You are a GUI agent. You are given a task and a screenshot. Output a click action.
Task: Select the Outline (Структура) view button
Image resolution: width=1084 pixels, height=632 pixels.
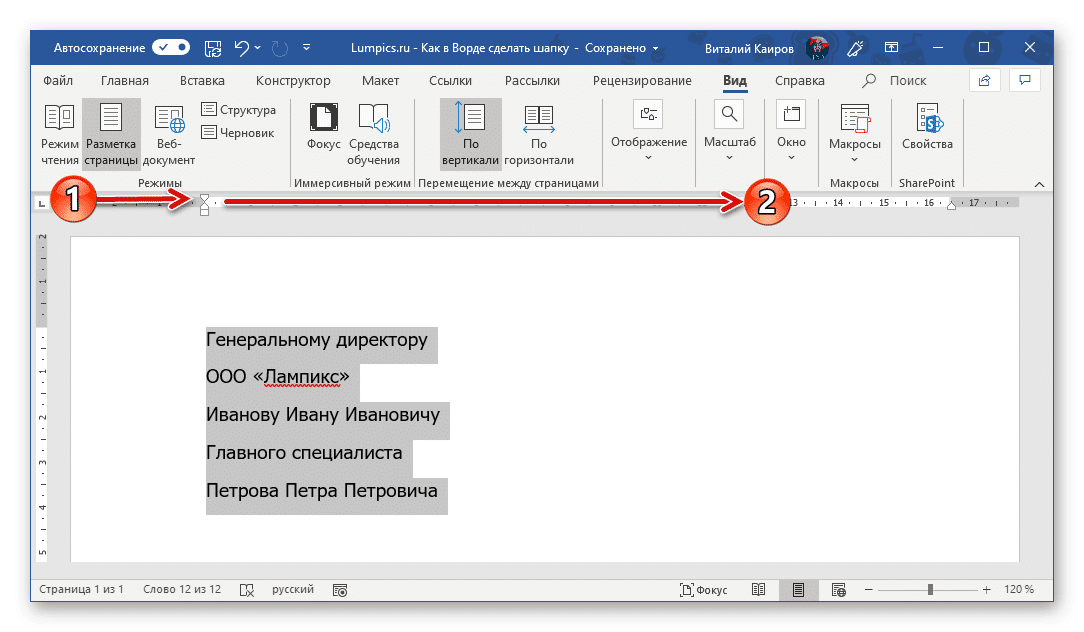pyautogui.click(x=238, y=110)
